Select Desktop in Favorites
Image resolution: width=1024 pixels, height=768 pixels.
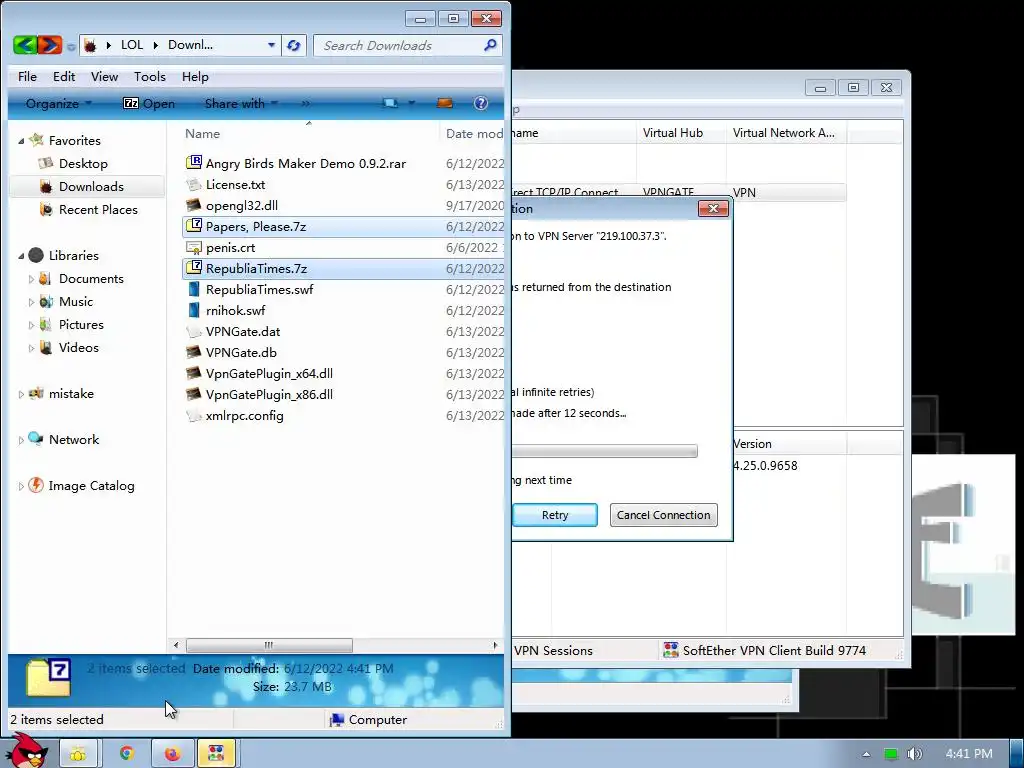[83, 163]
